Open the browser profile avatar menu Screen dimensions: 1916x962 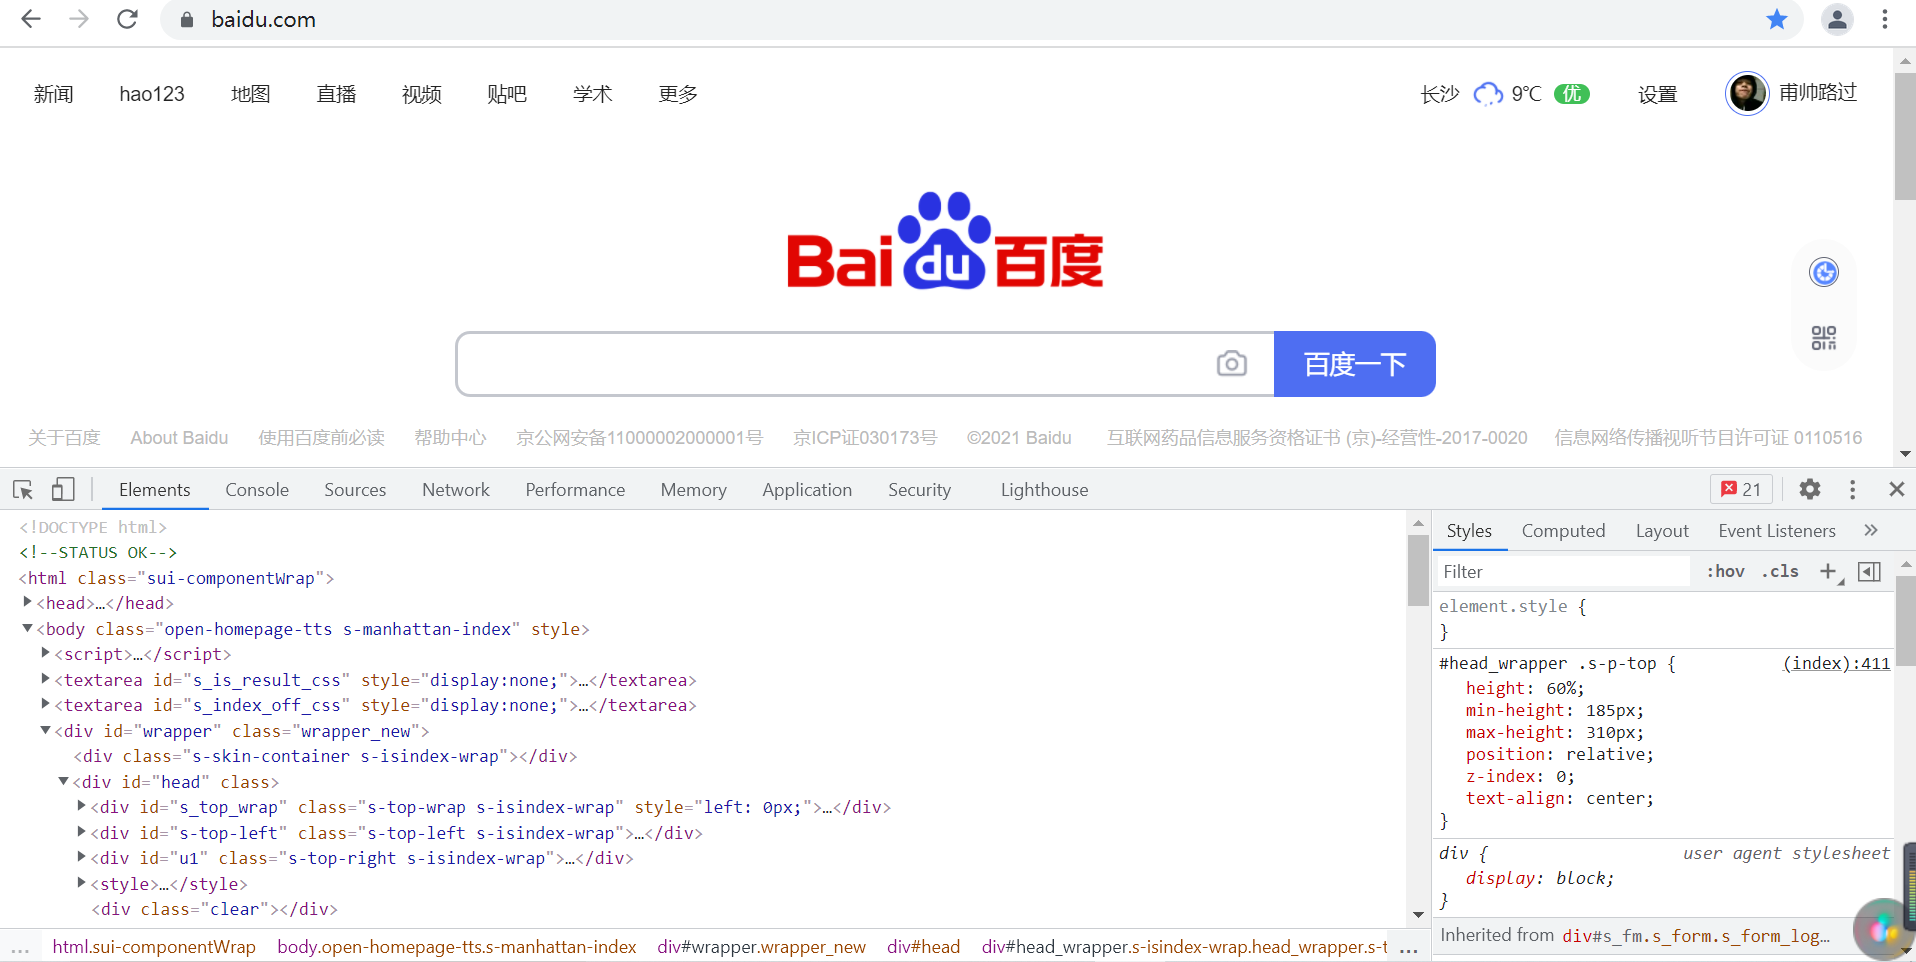(1837, 19)
